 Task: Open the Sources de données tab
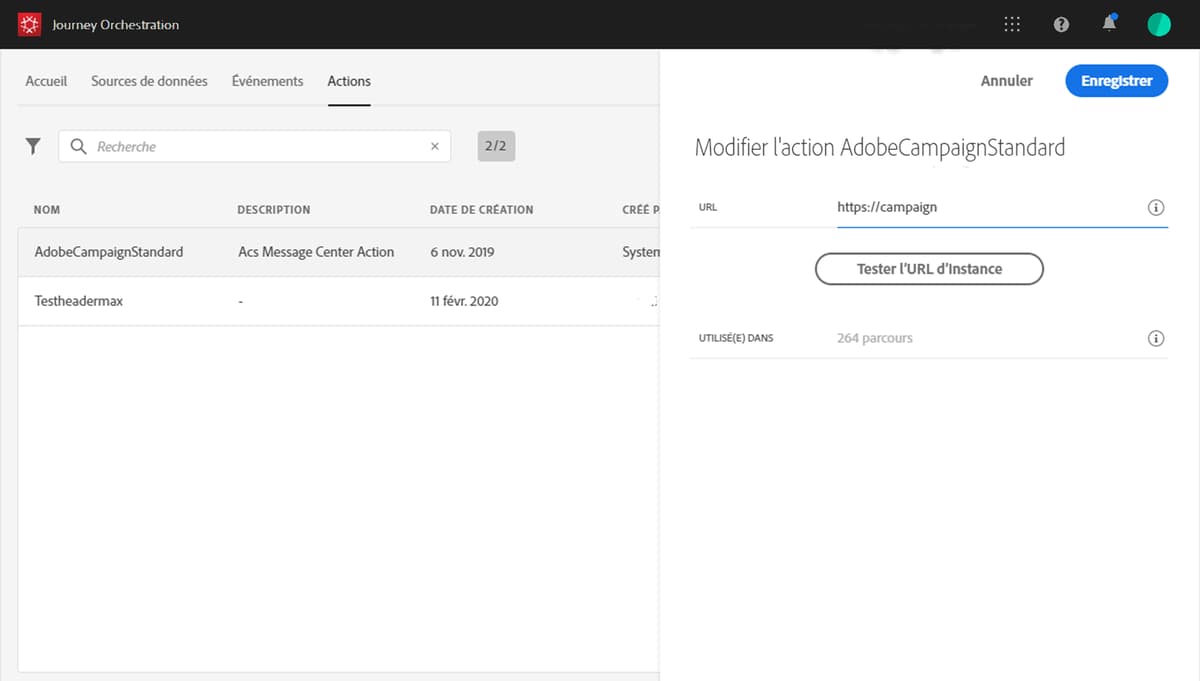click(x=149, y=81)
